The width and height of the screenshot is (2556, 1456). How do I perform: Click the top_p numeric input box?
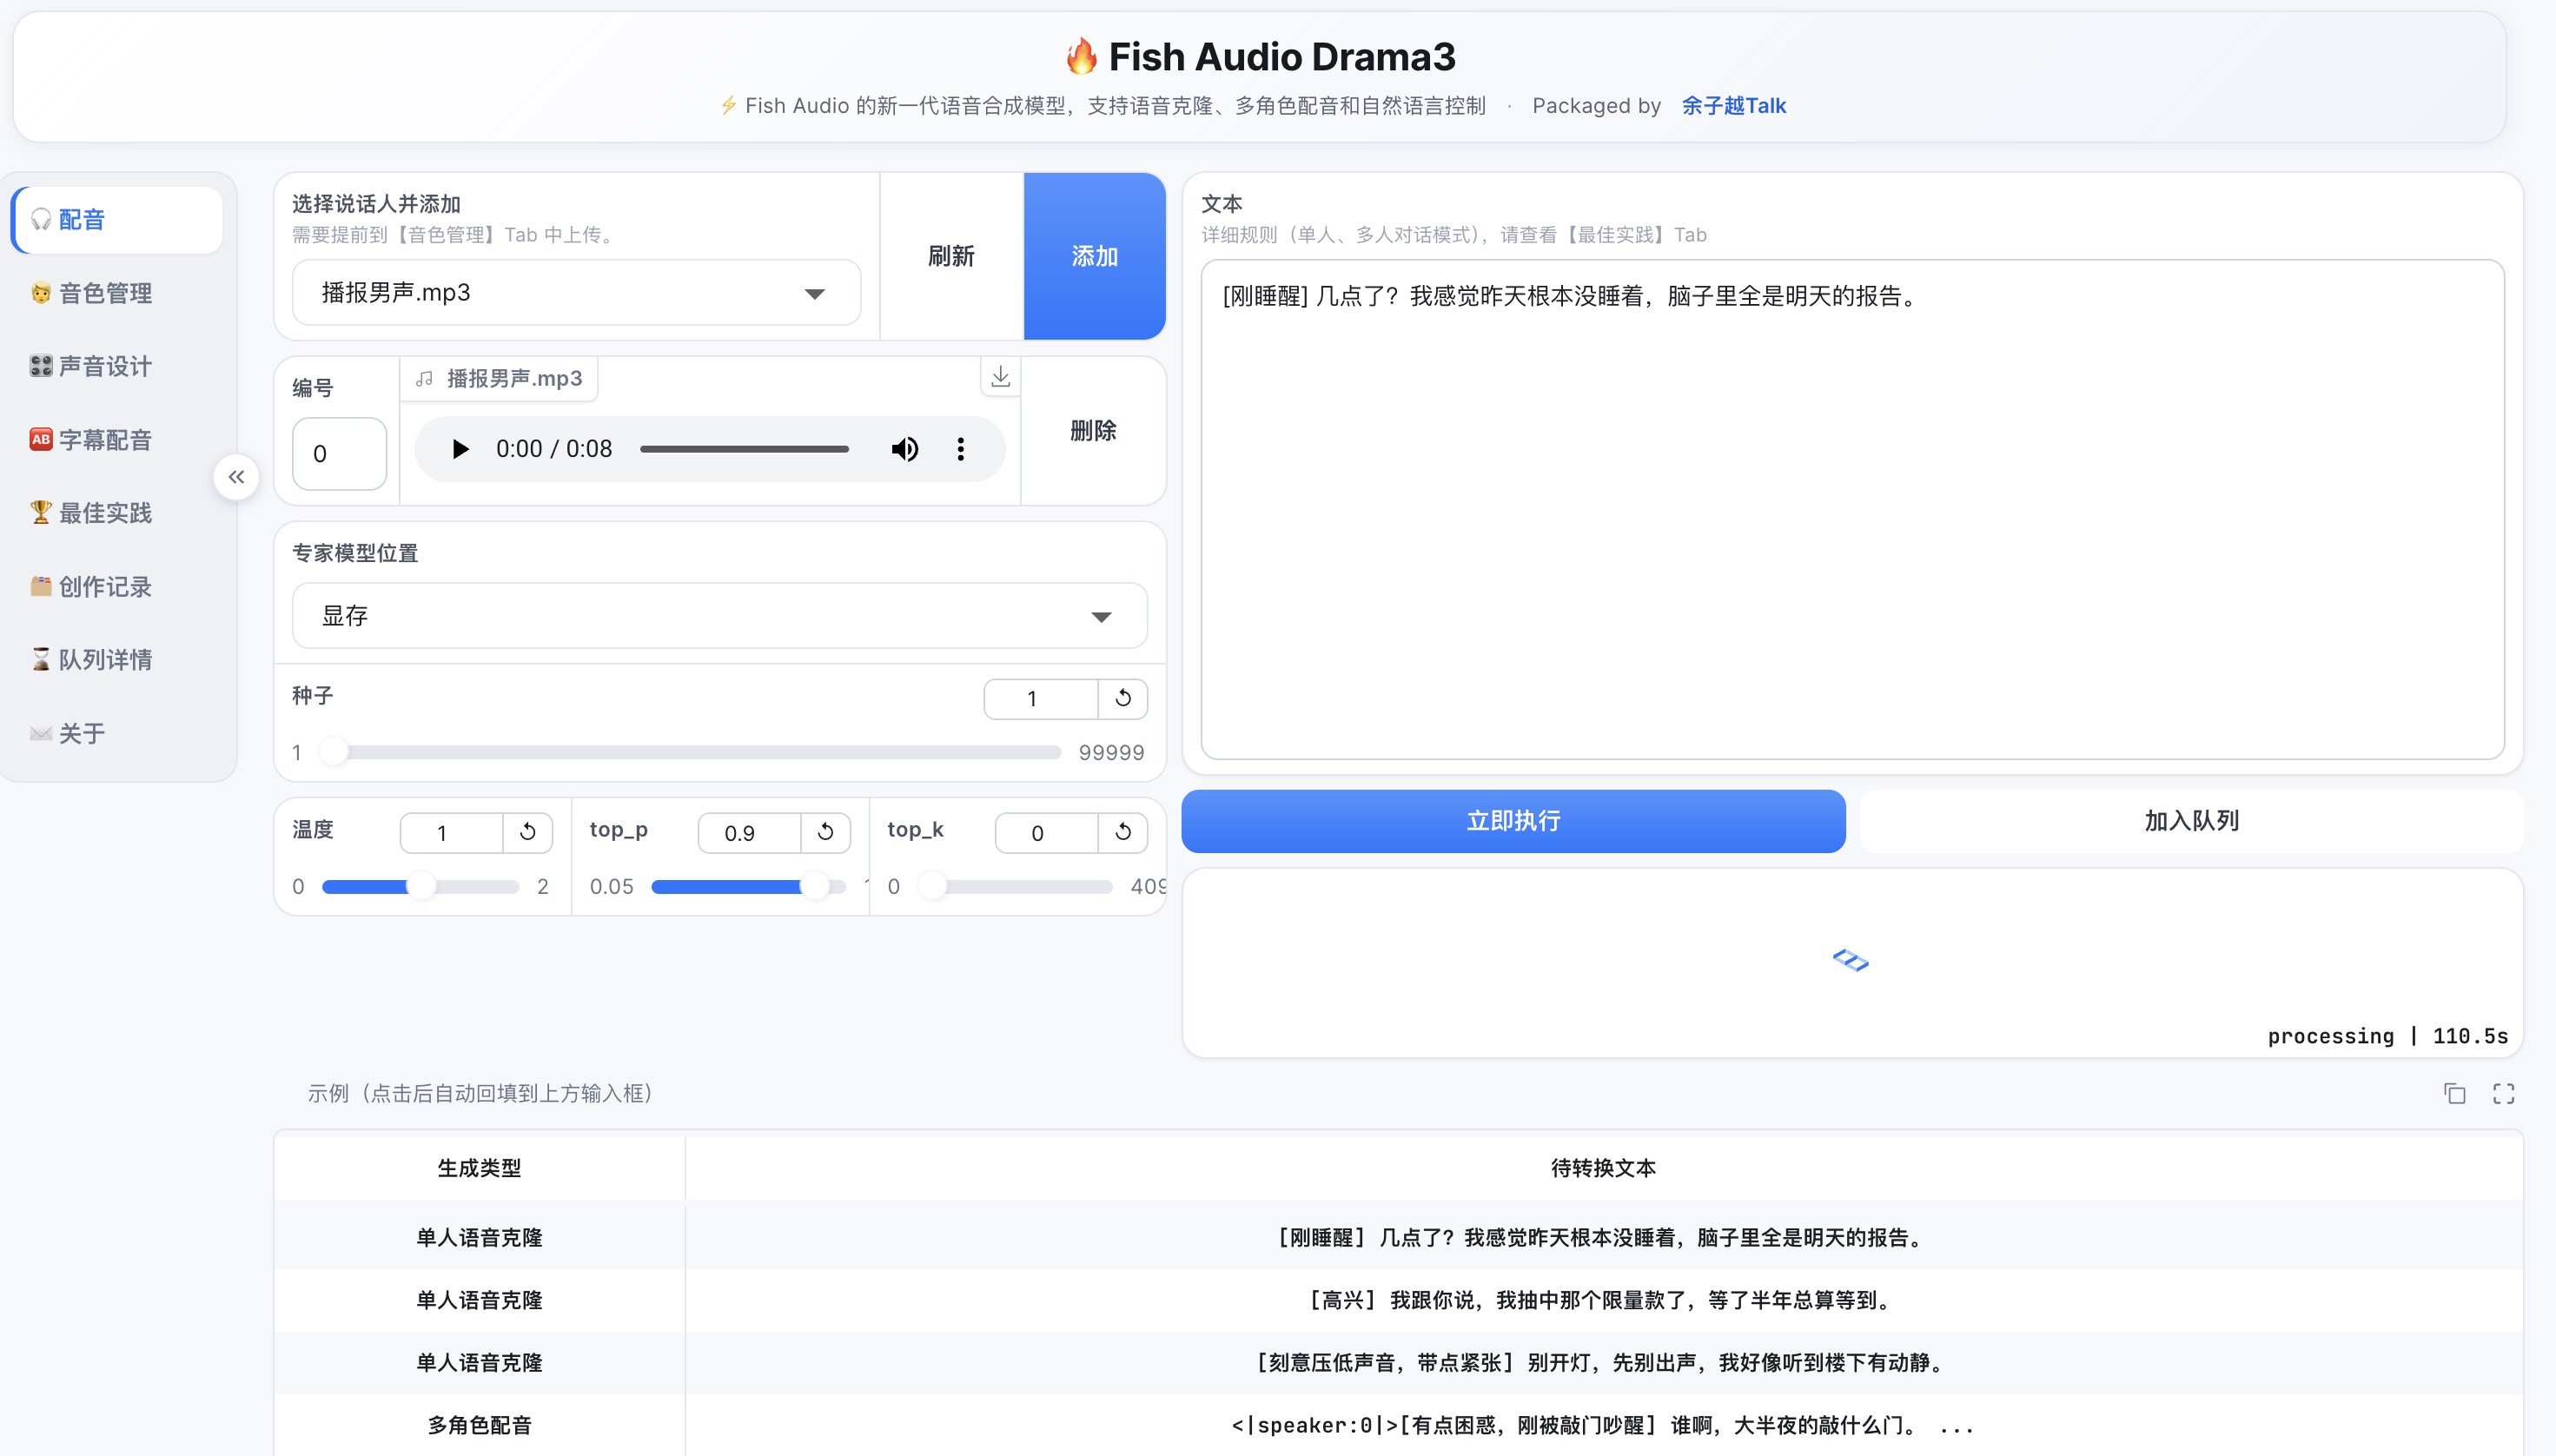coord(749,832)
